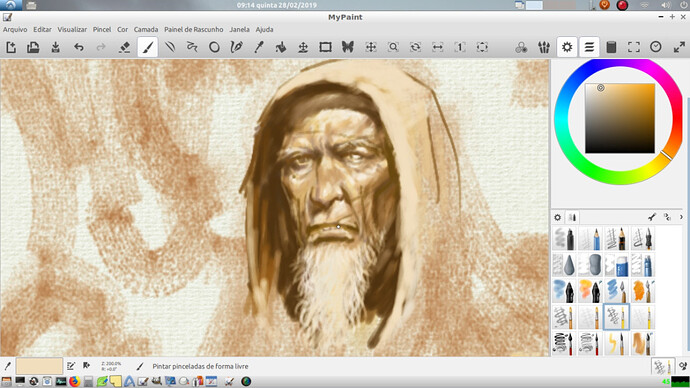690x388 pixels.
Task: Toggle fullscreen mode icon
Action: [x=634, y=47]
